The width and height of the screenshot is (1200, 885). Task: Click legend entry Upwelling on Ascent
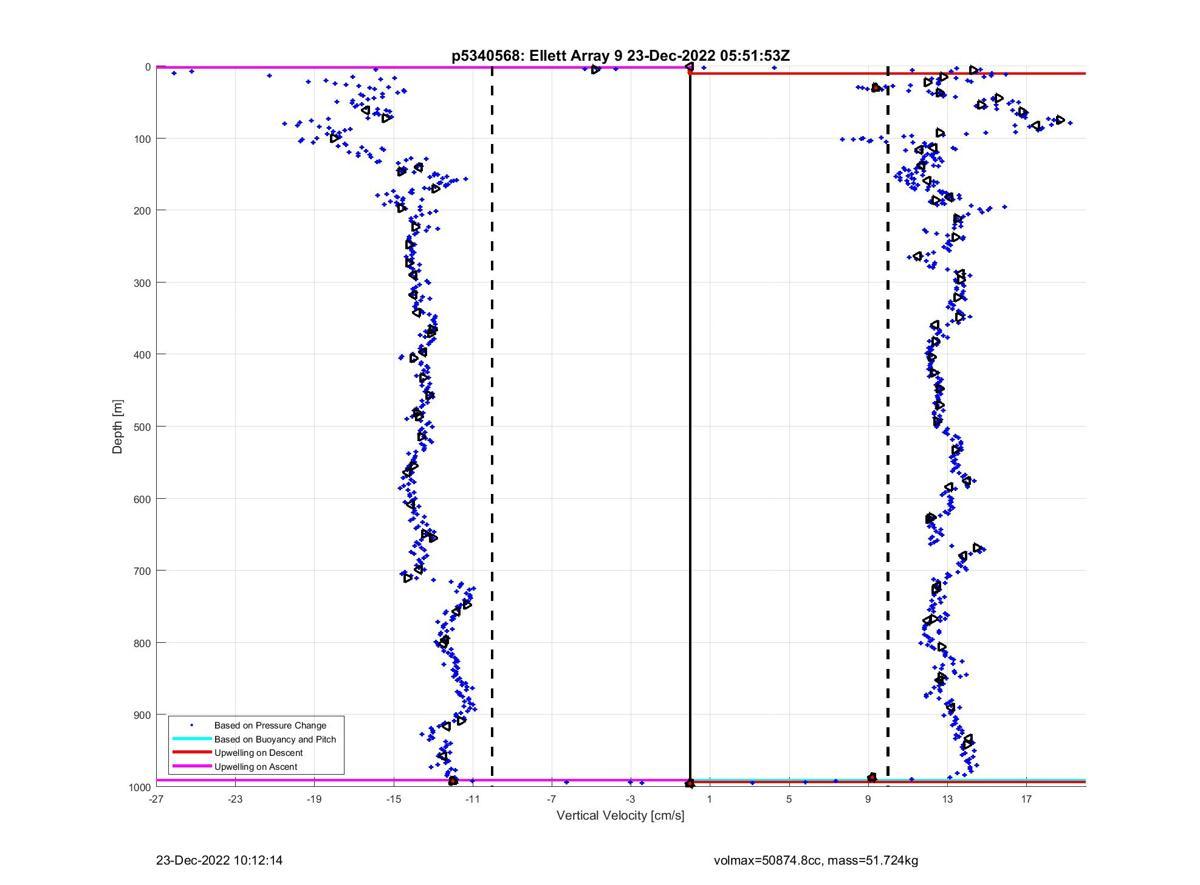pos(256,767)
